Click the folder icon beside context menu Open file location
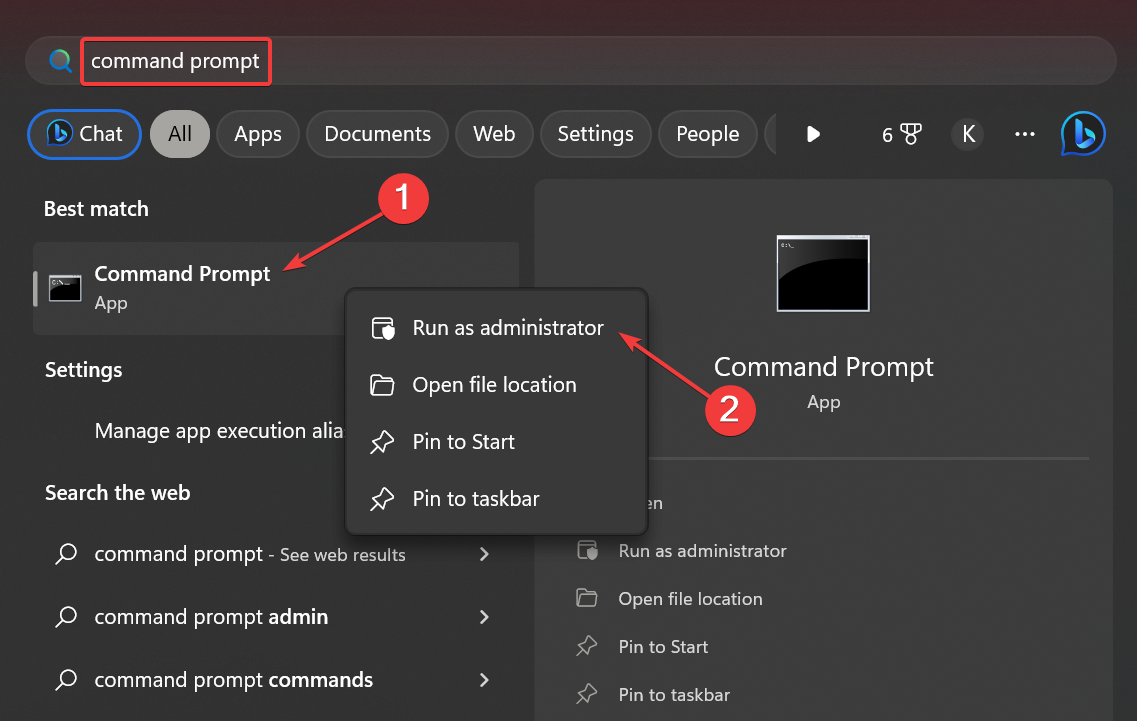Screen dimensions: 1137x721 coord(382,384)
